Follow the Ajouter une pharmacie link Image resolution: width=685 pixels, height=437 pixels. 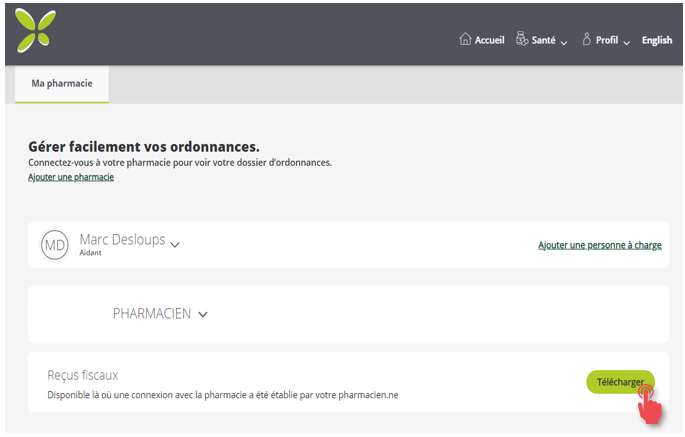tap(71, 177)
